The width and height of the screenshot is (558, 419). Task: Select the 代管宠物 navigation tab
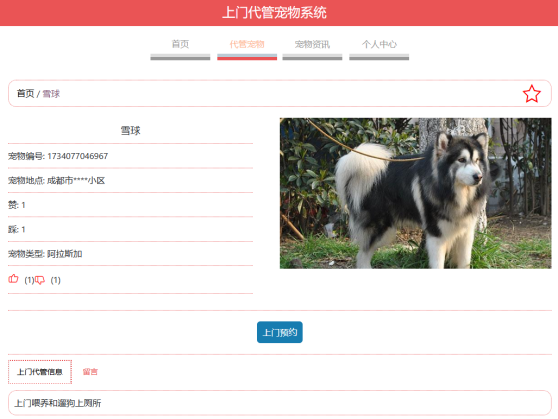coord(247,44)
